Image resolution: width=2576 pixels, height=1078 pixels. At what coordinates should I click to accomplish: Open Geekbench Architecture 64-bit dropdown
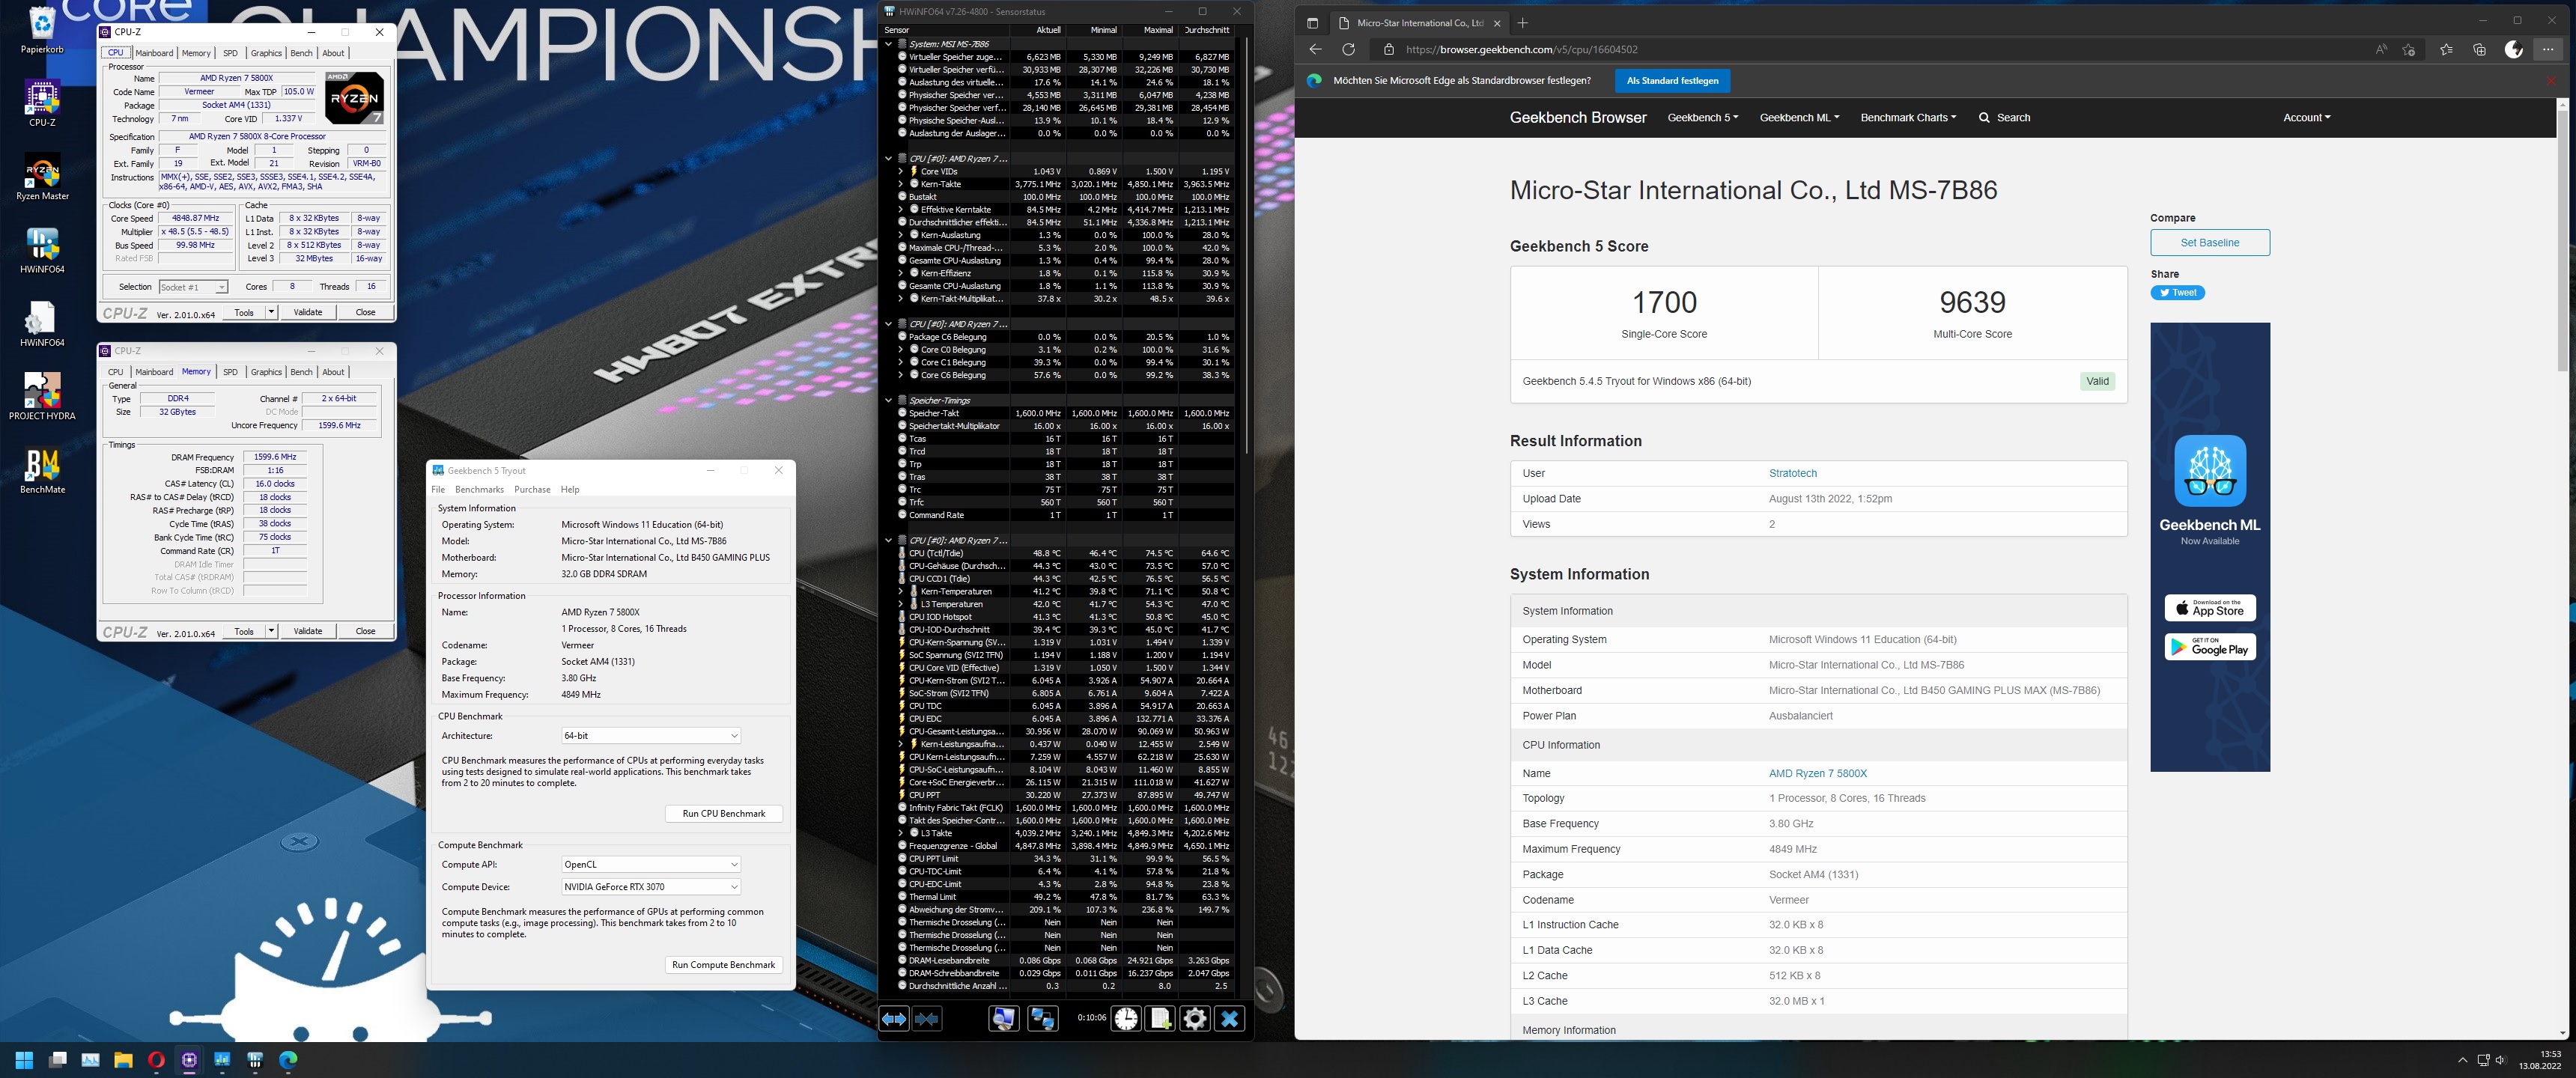click(x=650, y=735)
